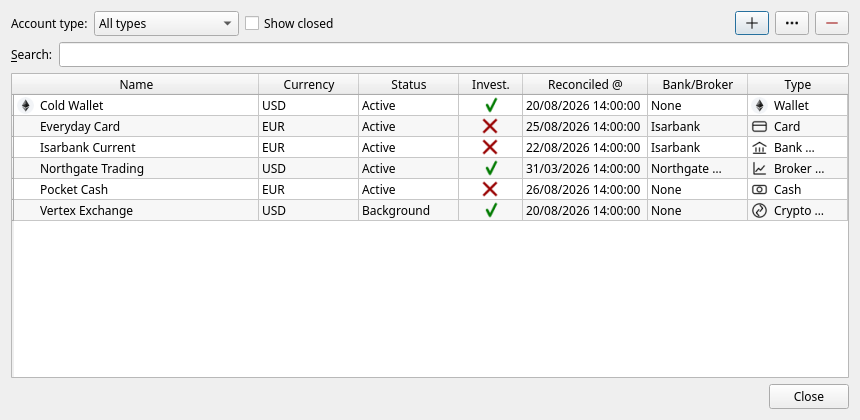Click the chart icon for Northgate Trading type
This screenshot has height=420, width=860.
coord(759,168)
